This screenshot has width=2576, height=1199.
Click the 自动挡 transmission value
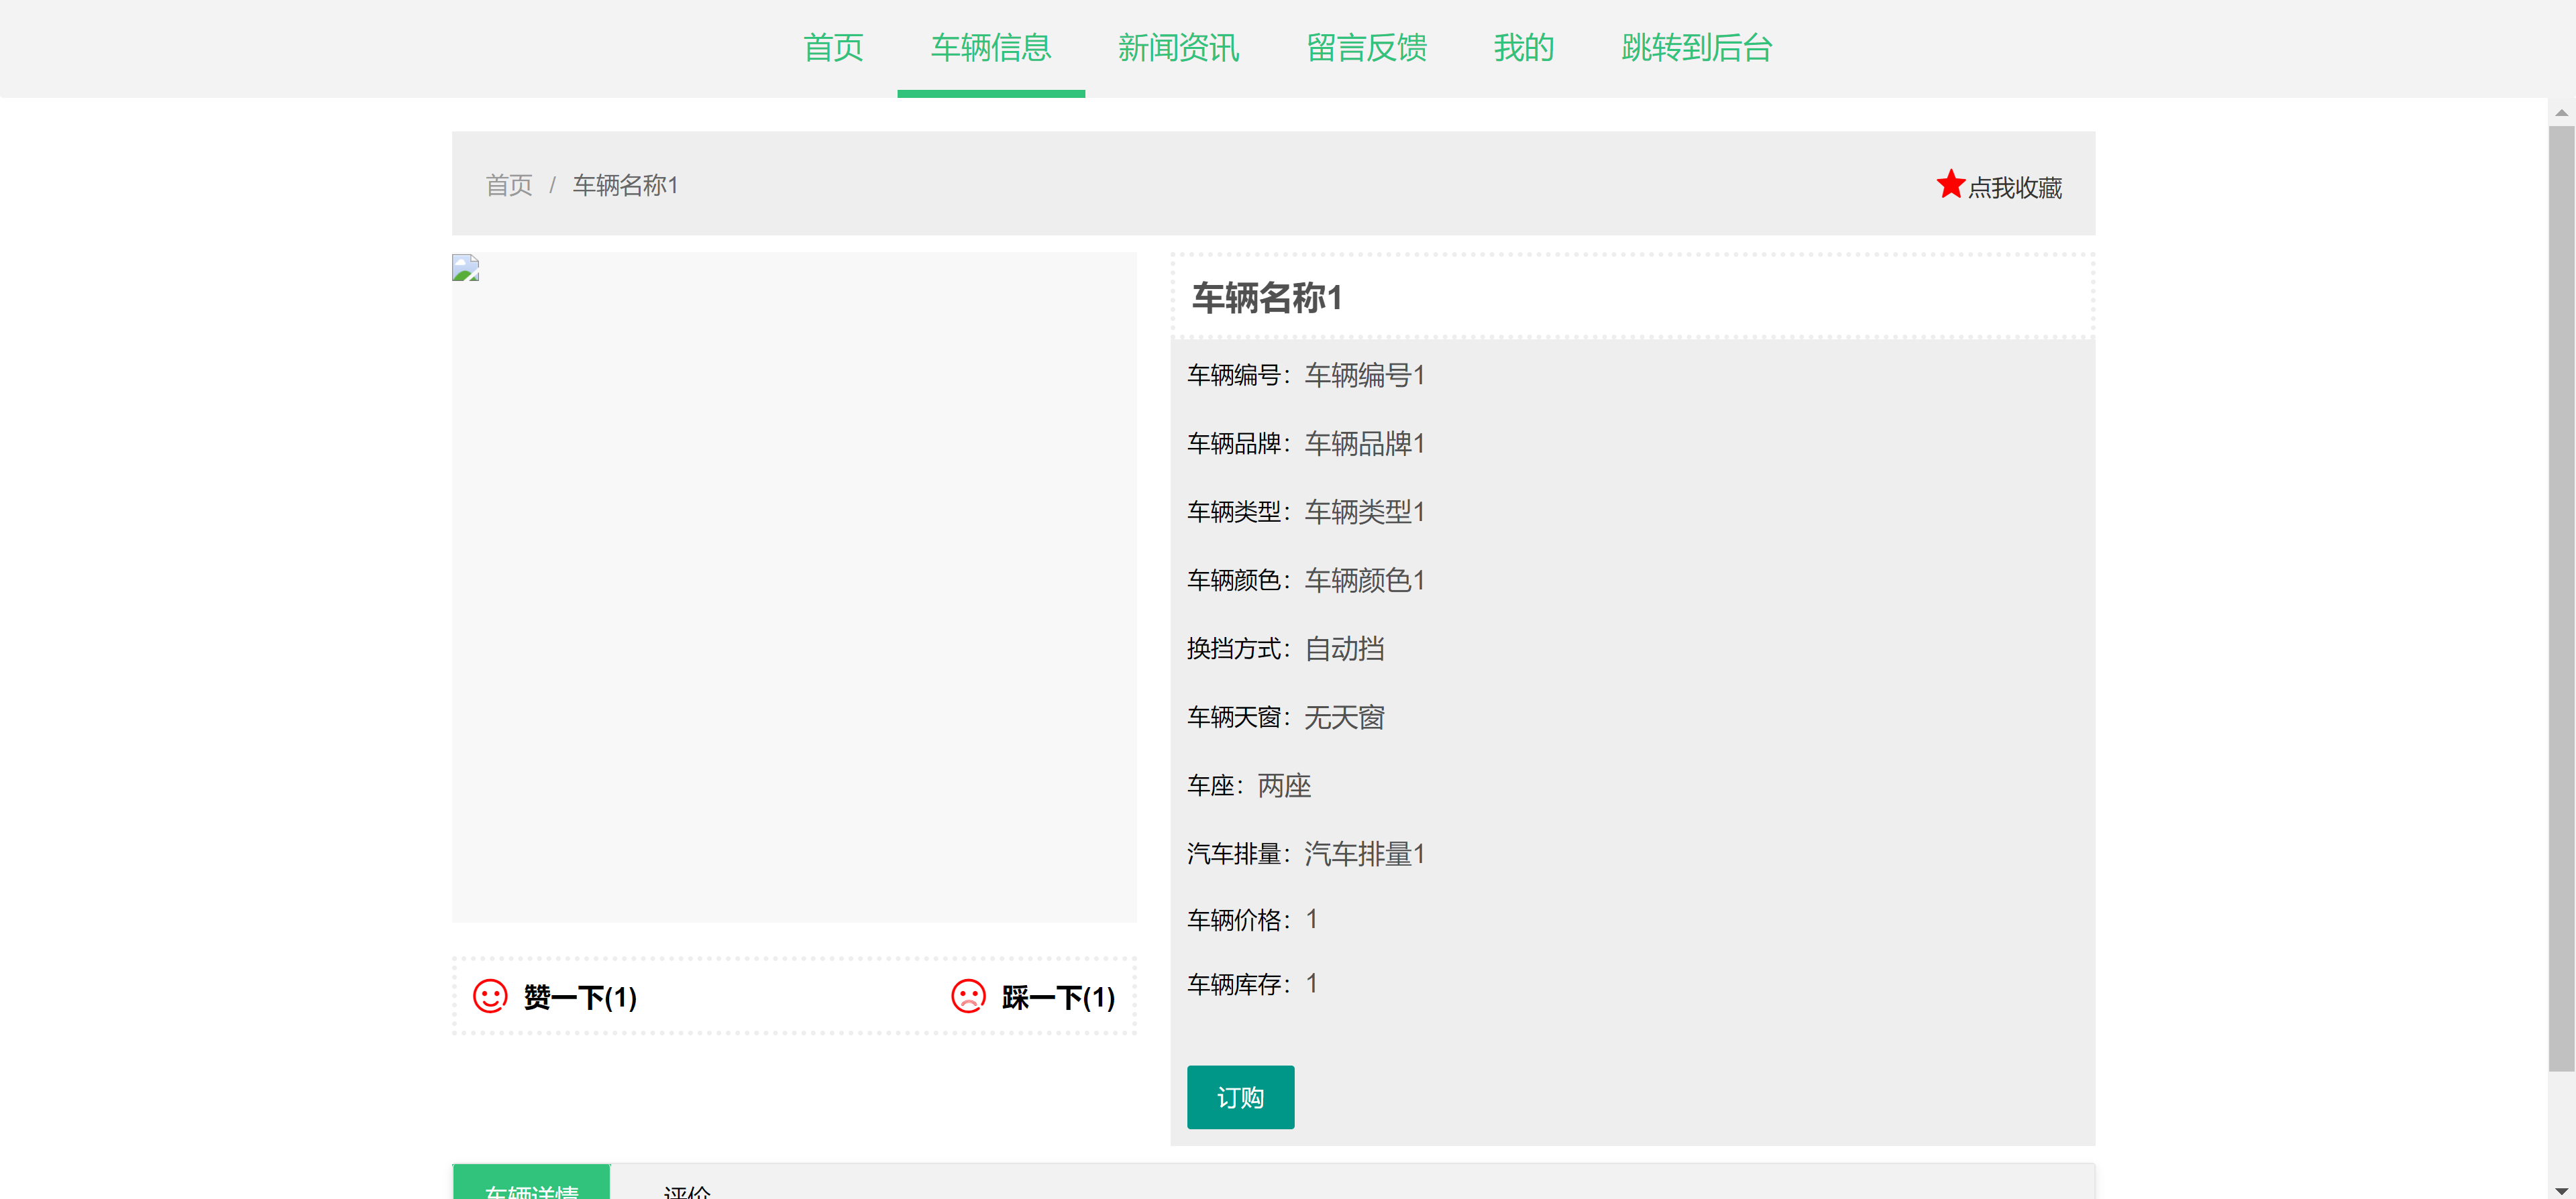click(x=1345, y=649)
